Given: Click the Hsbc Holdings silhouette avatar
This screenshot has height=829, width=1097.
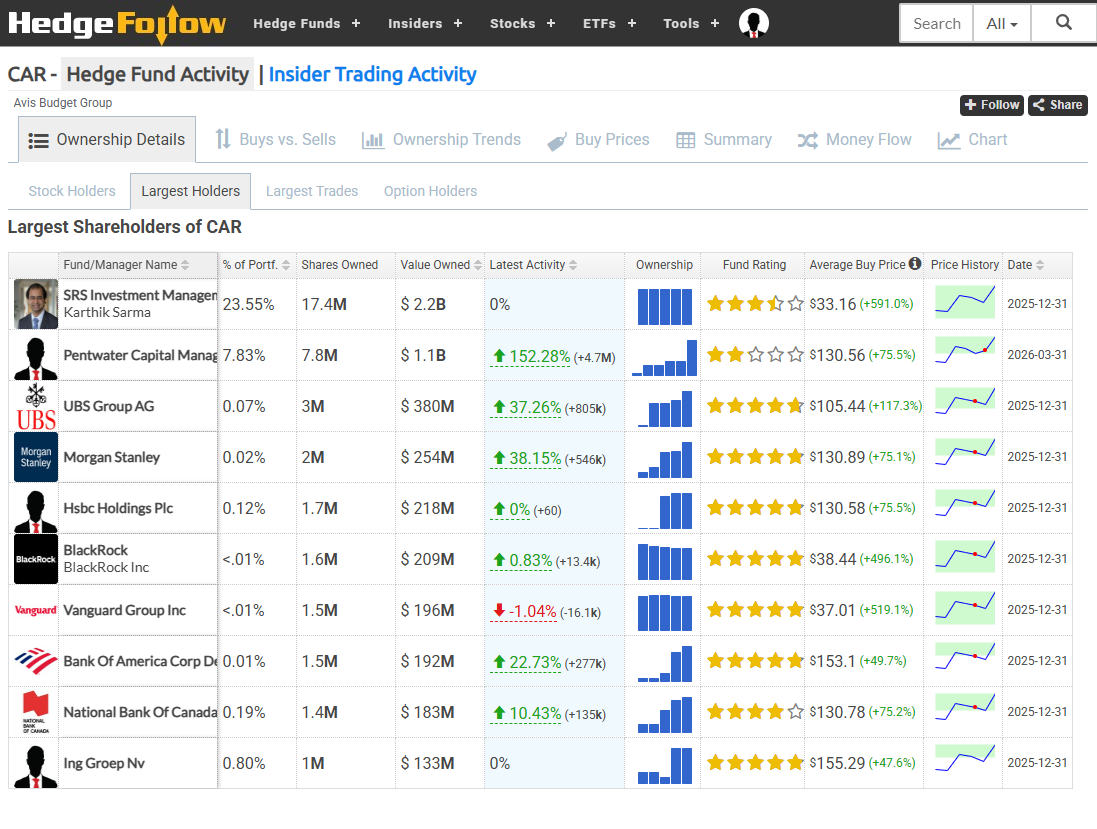Looking at the screenshot, I should (x=36, y=511).
